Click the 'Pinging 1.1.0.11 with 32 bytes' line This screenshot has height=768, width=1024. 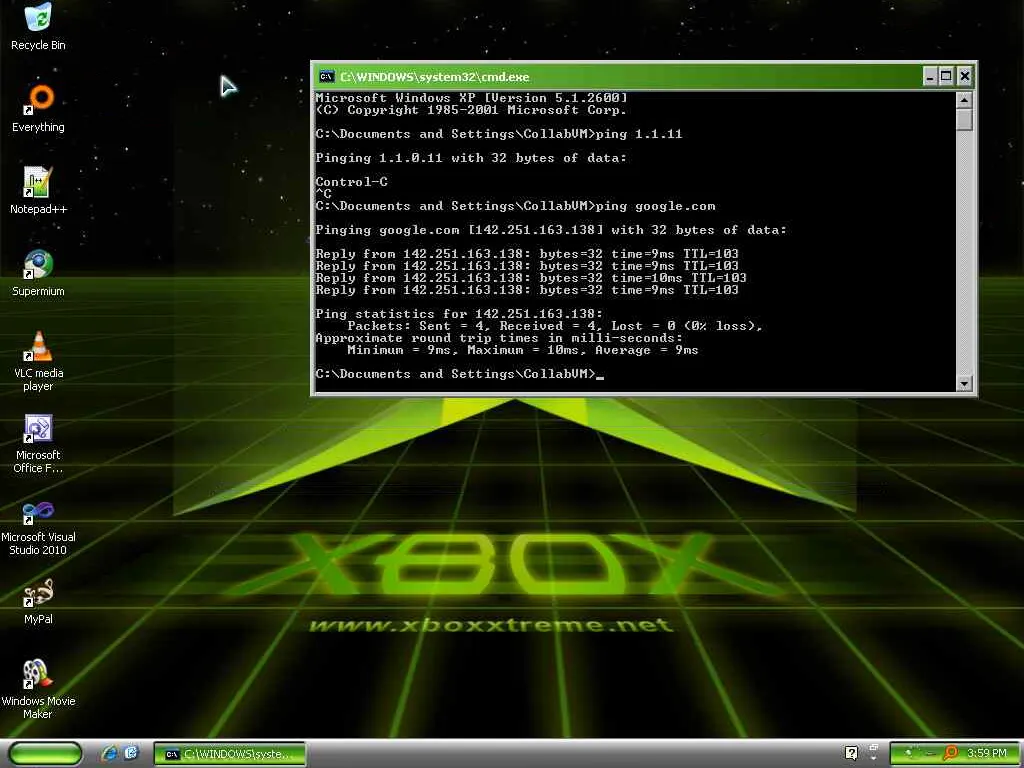pos(471,158)
